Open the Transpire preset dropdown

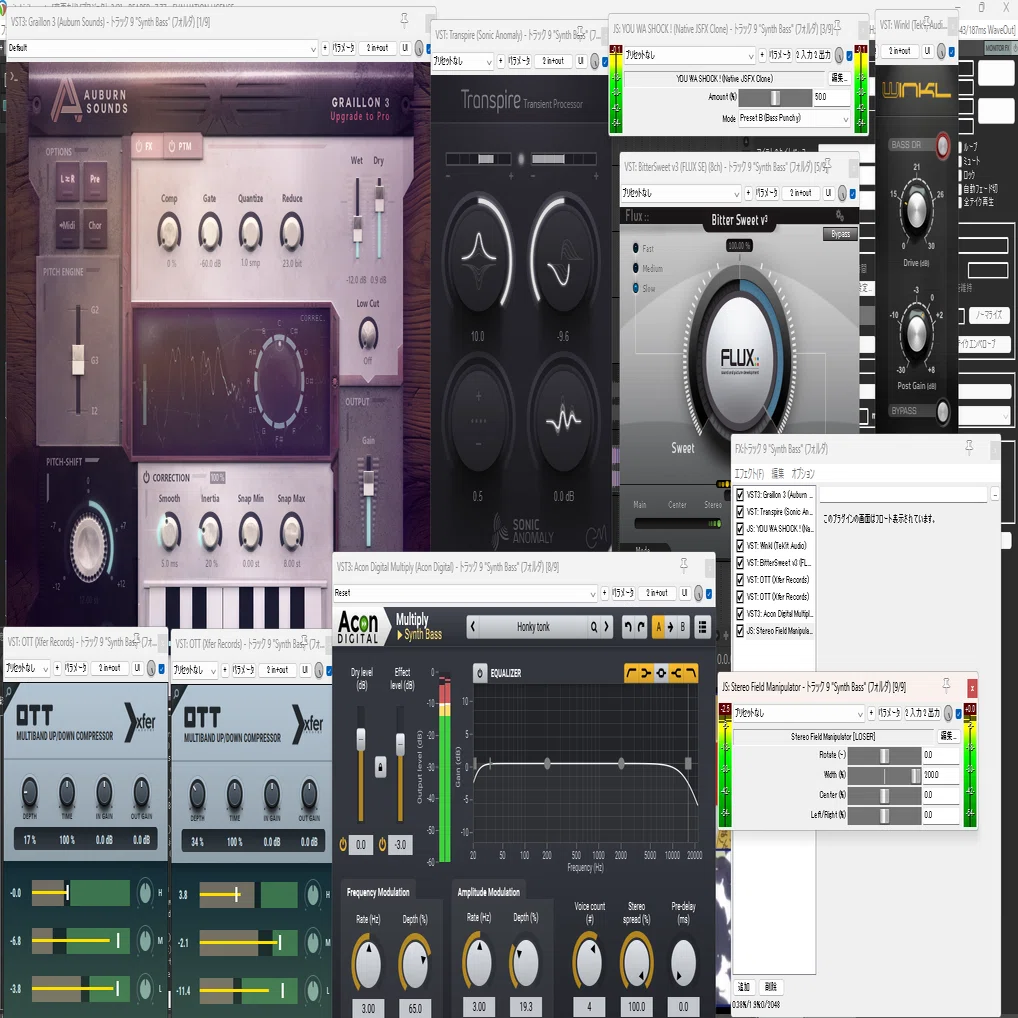(x=463, y=61)
